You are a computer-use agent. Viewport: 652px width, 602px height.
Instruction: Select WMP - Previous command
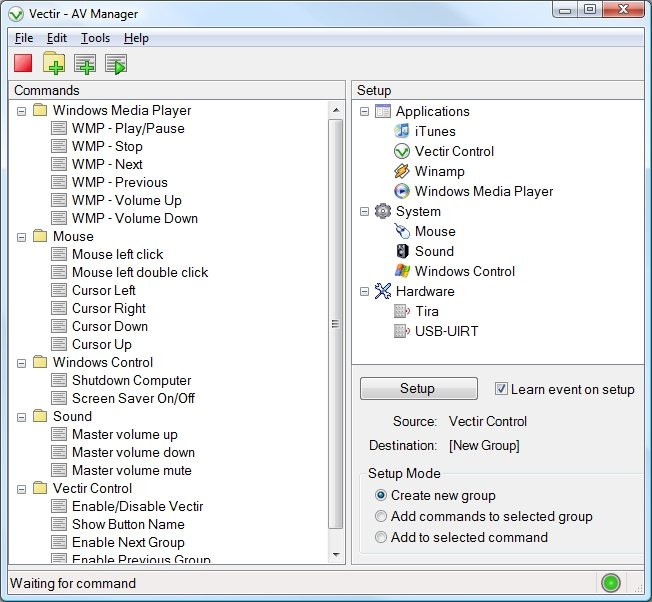click(120, 182)
